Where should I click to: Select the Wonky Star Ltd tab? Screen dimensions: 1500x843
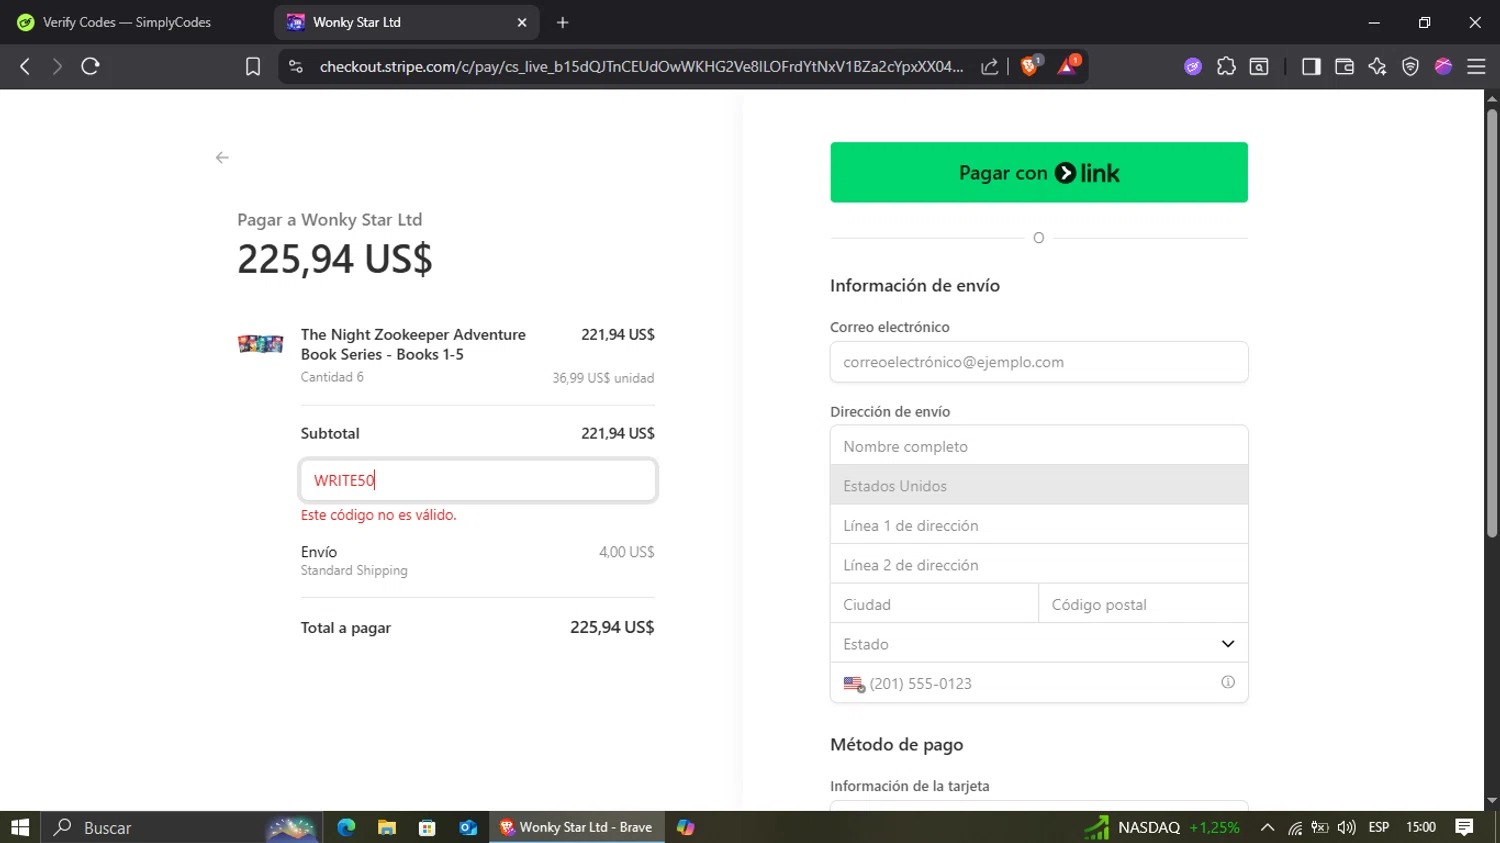click(407, 22)
